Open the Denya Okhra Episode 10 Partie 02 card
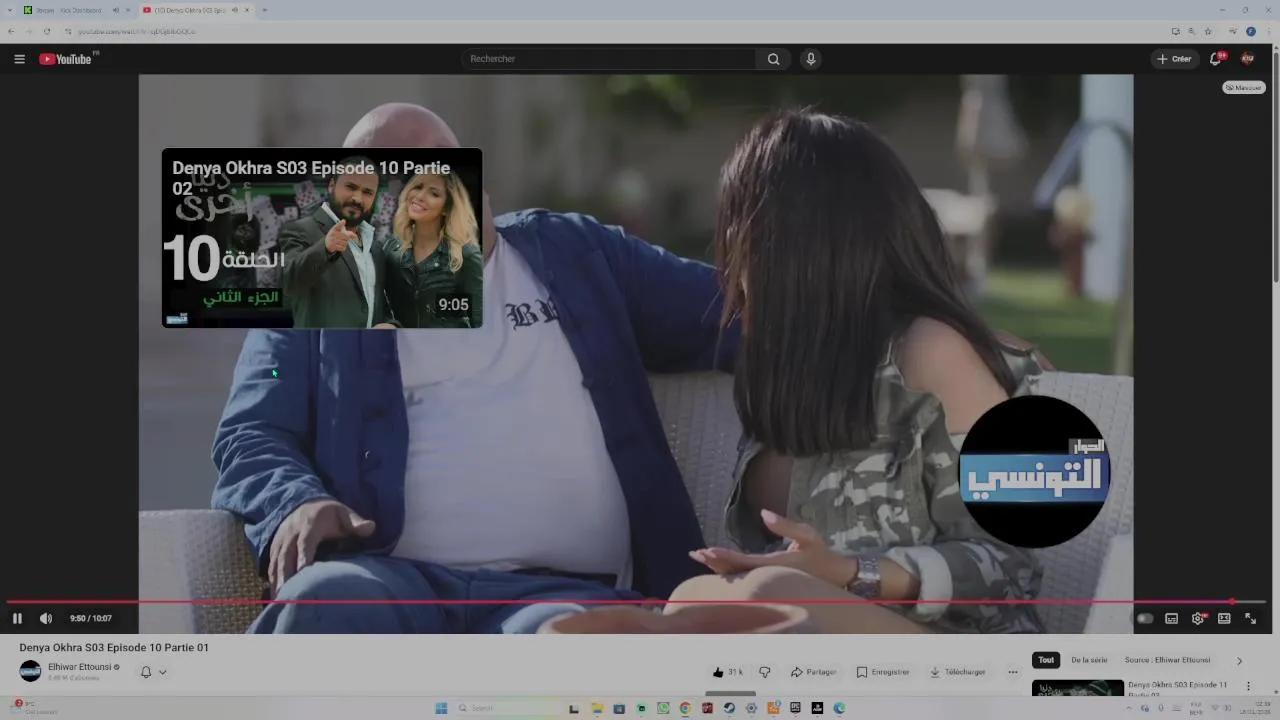 (x=322, y=238)
